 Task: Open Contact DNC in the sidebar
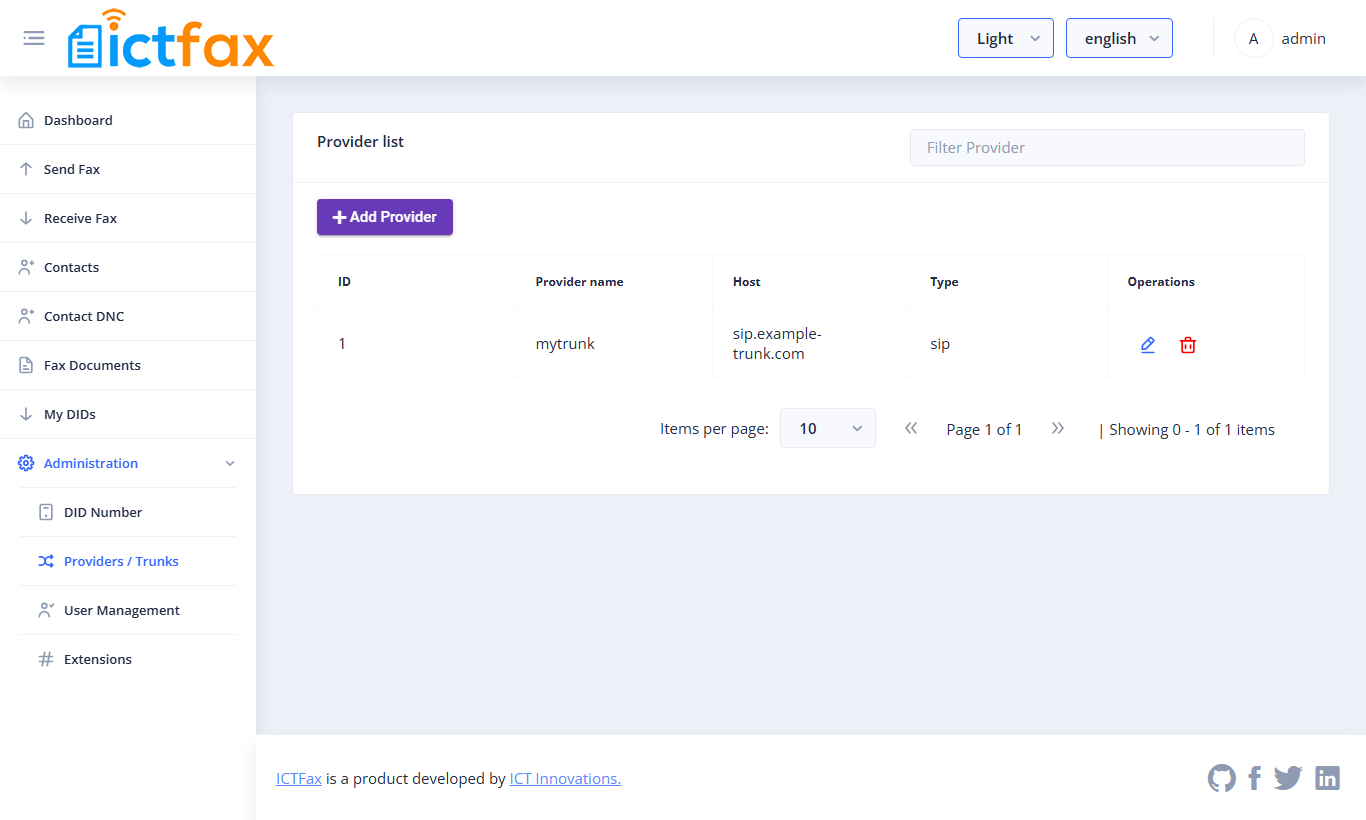point(128,316)
